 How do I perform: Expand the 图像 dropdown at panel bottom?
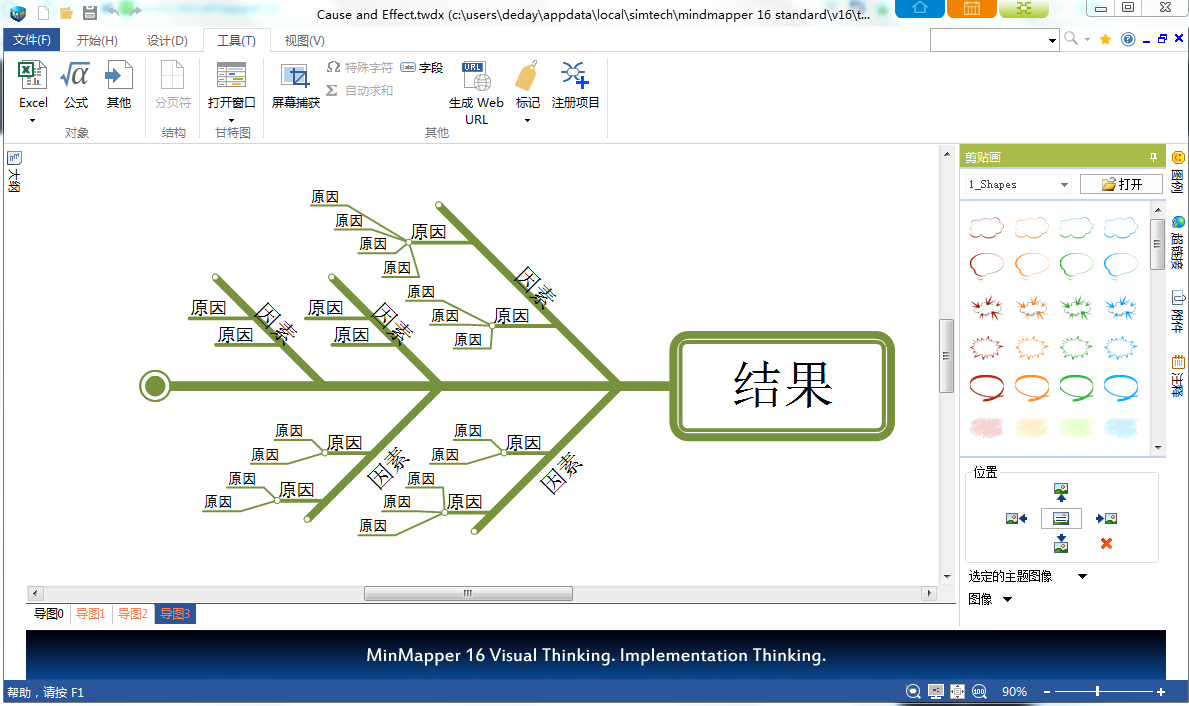click(x=1006, y=598)
